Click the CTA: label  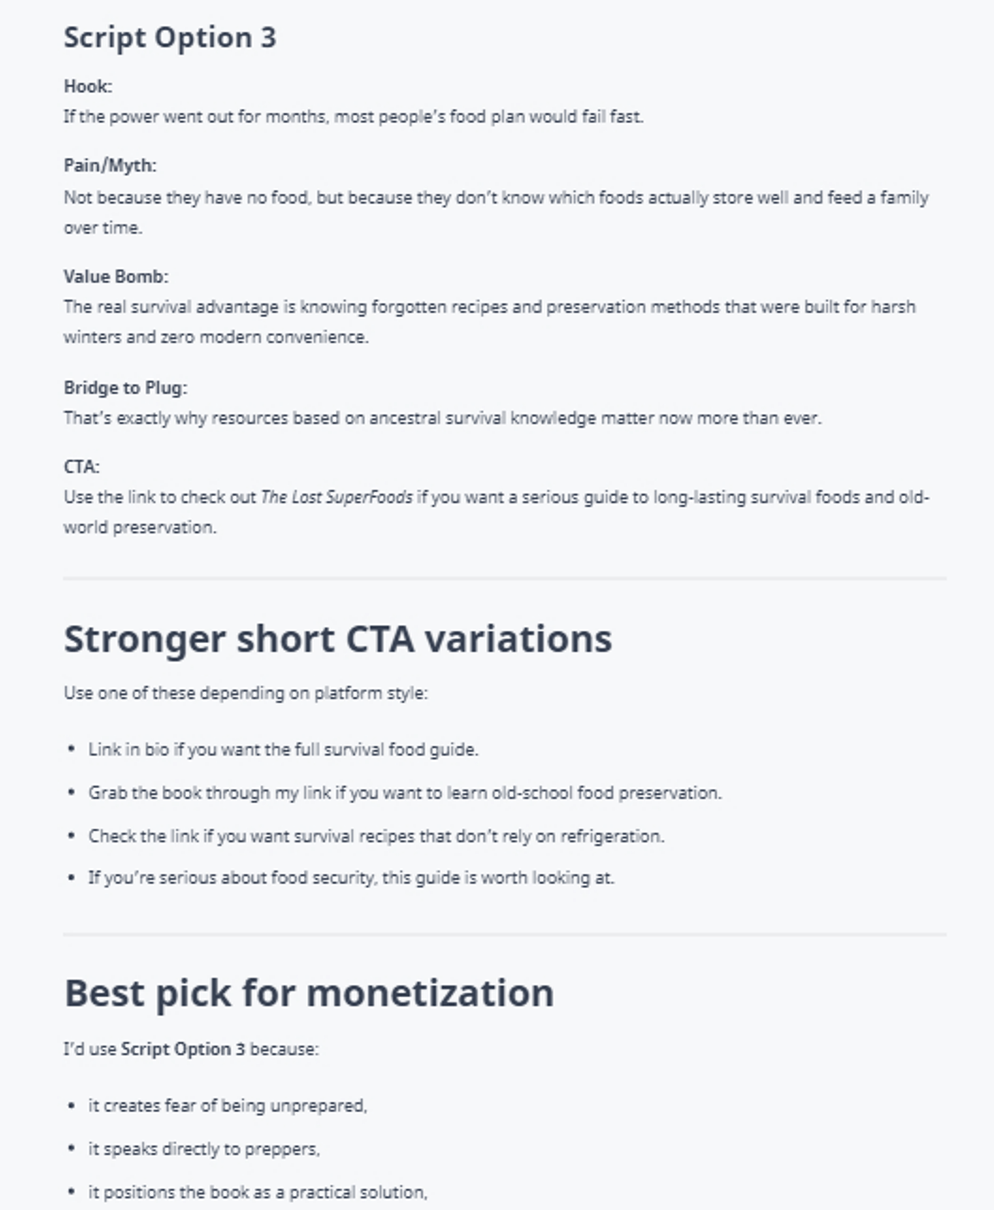coord(82,467)
